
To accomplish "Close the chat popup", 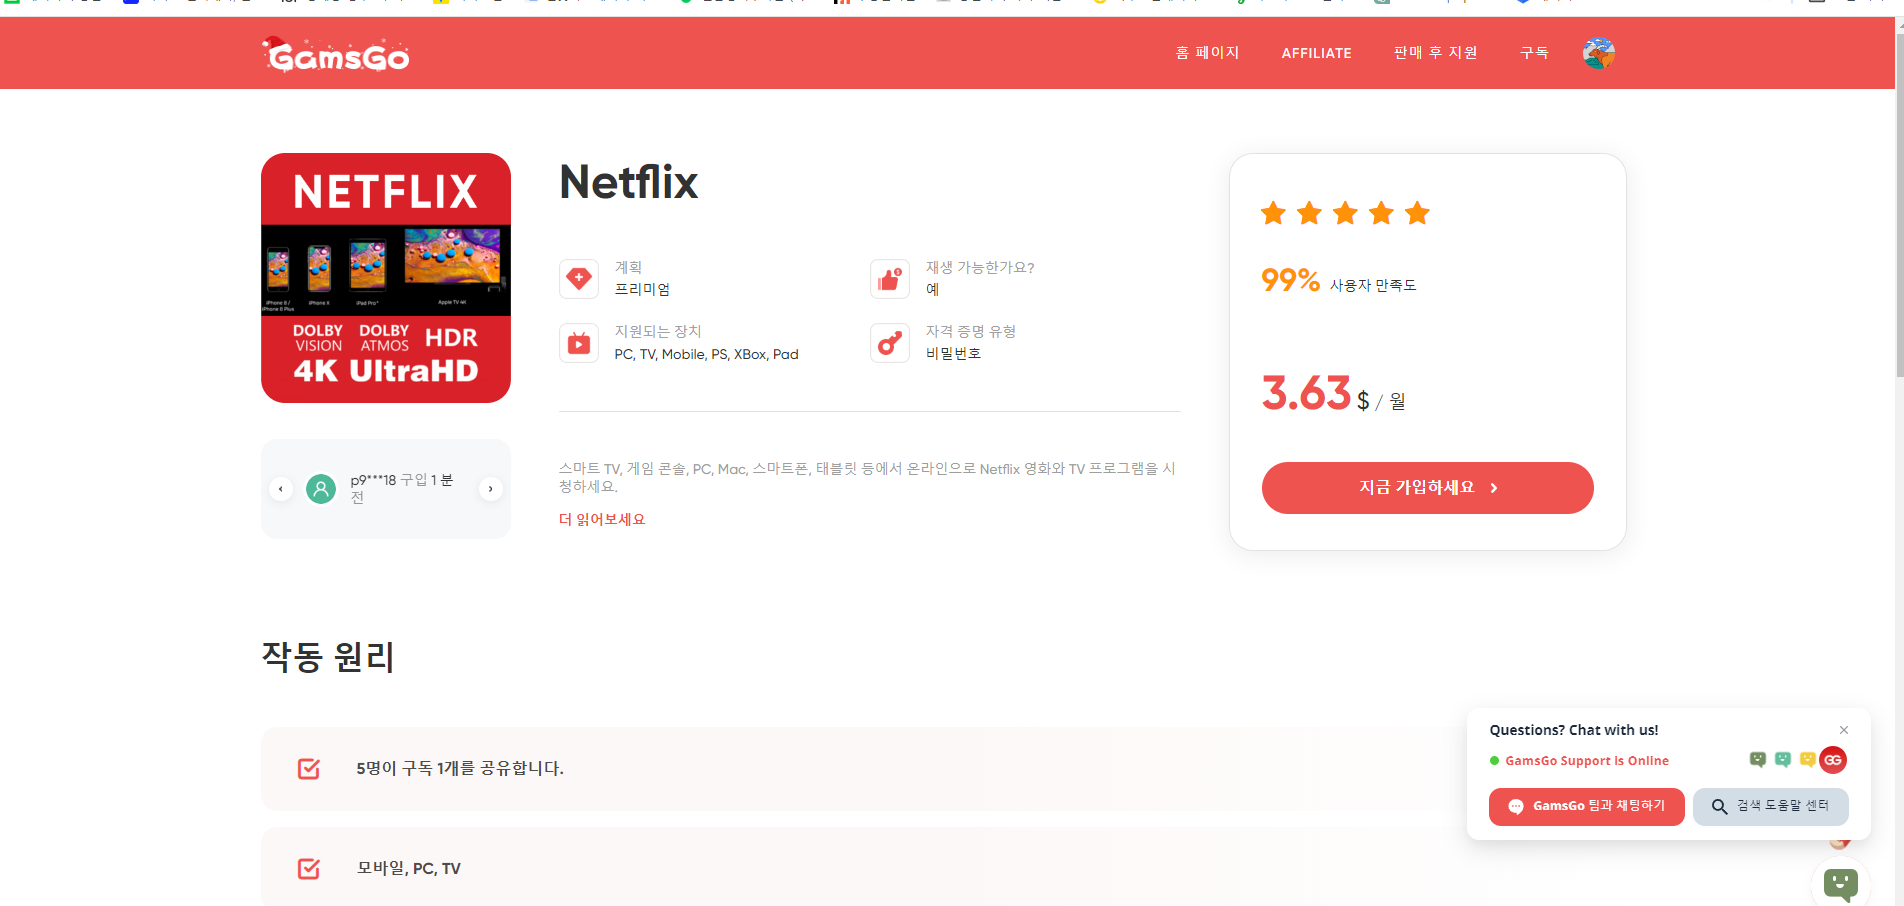I will click(x=1844, y=730).
